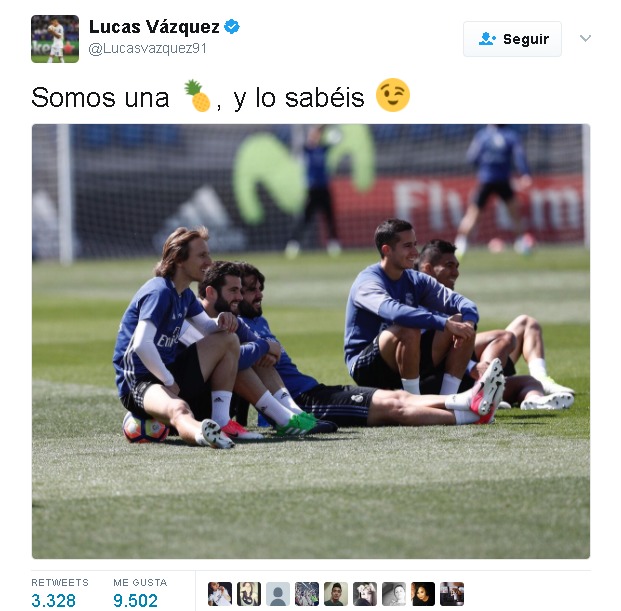Click the blue verified badge
Screen dimensions: 621x611
point(232,27)
